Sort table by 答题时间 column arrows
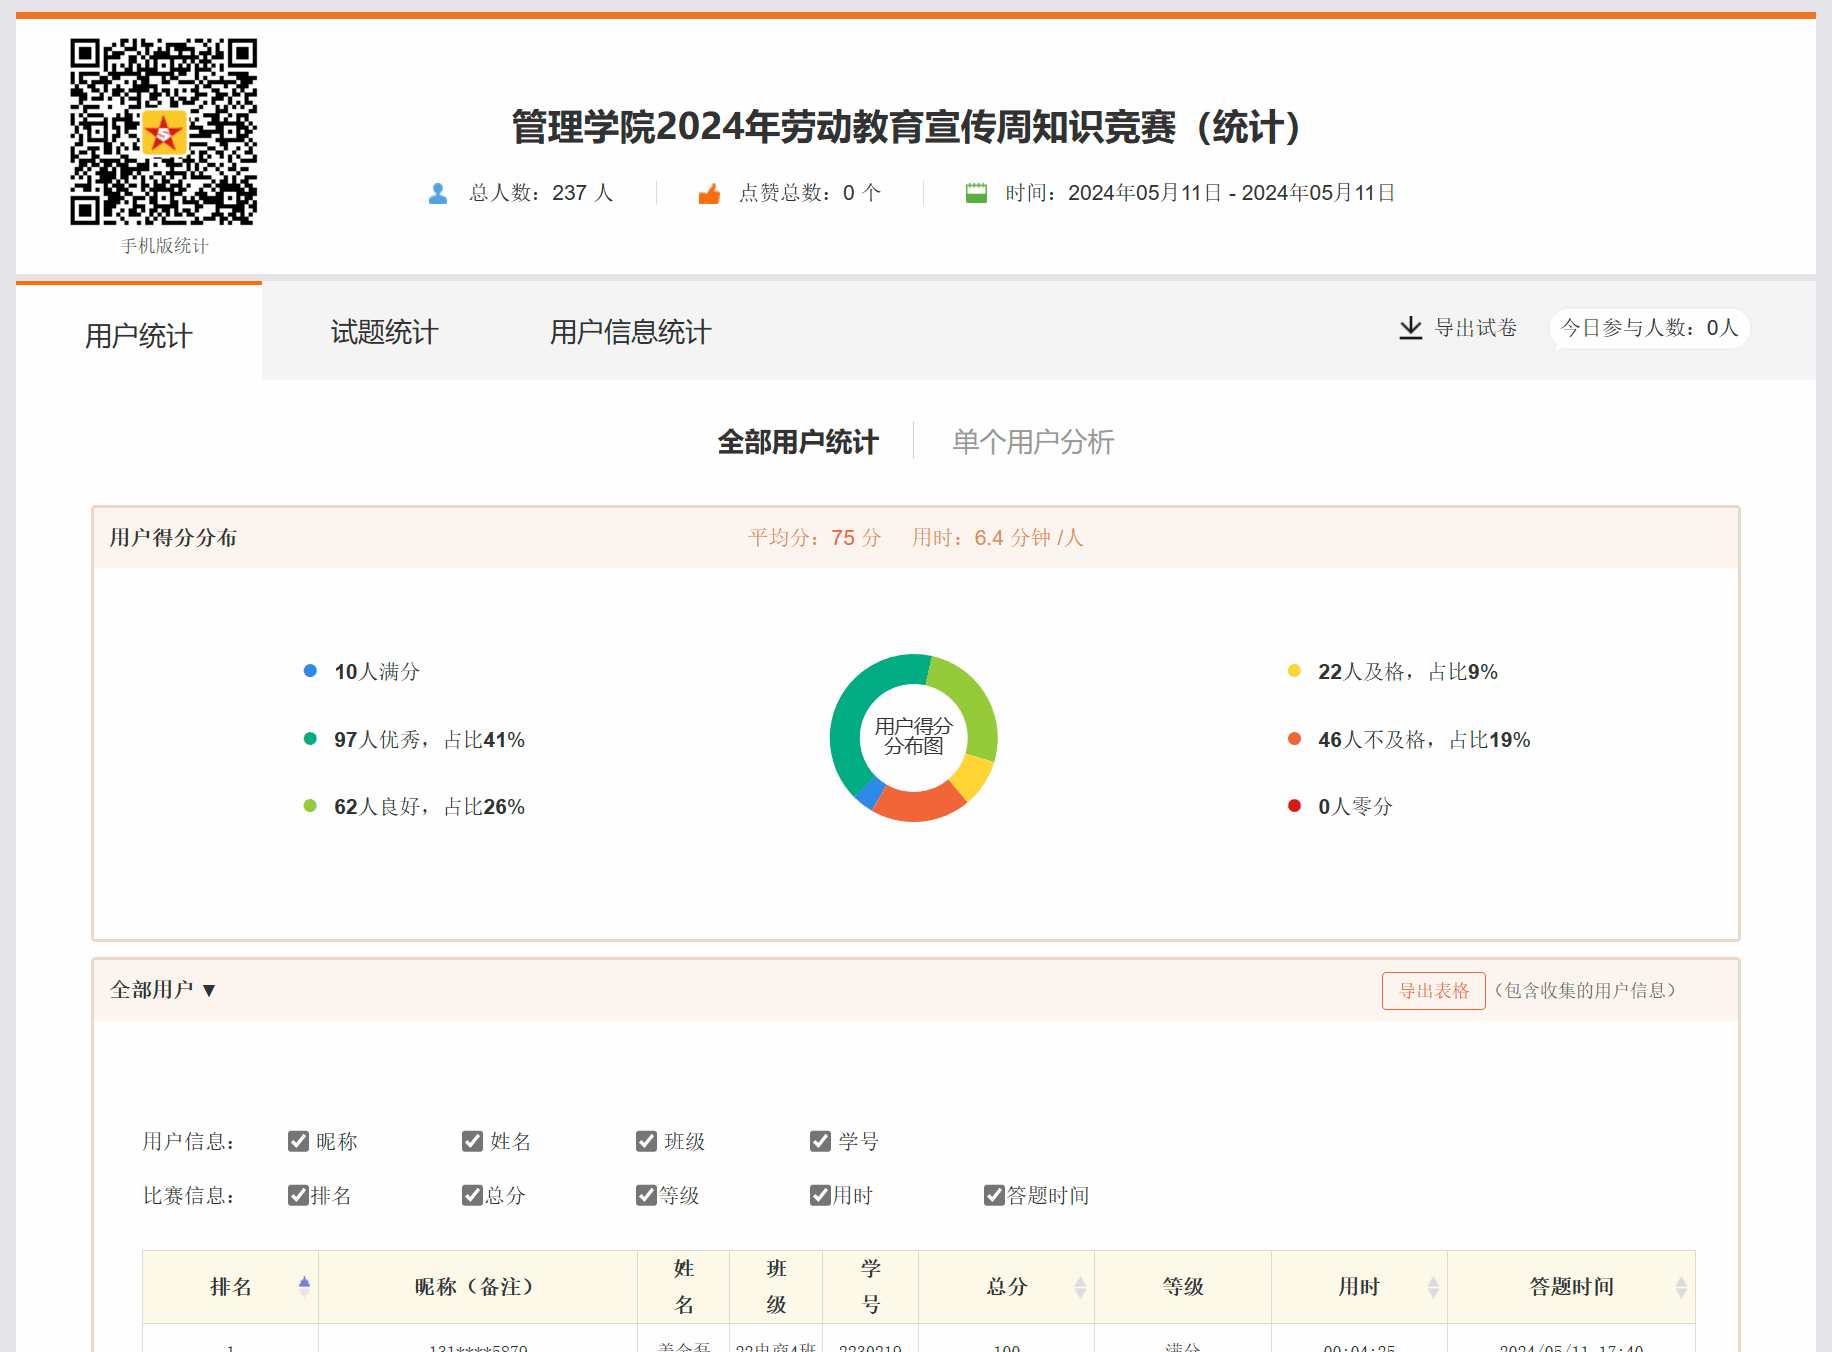This screenshot has width=1832, height=1352. tap(1681, 1287)
